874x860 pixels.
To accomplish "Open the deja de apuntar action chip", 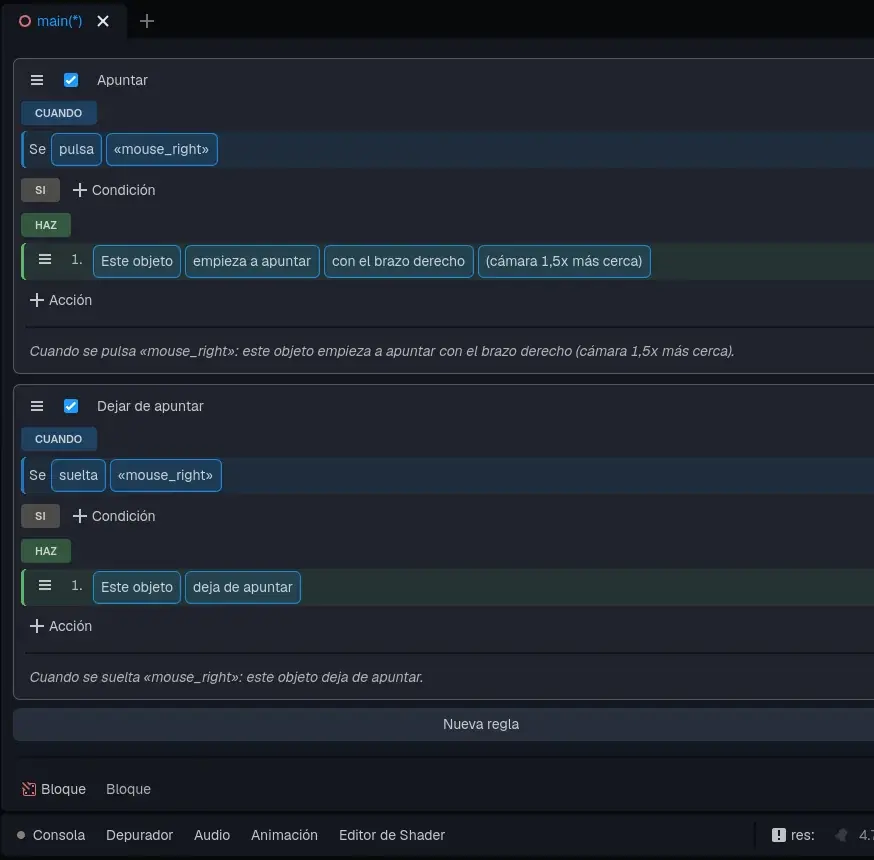I will click(242, 587).
